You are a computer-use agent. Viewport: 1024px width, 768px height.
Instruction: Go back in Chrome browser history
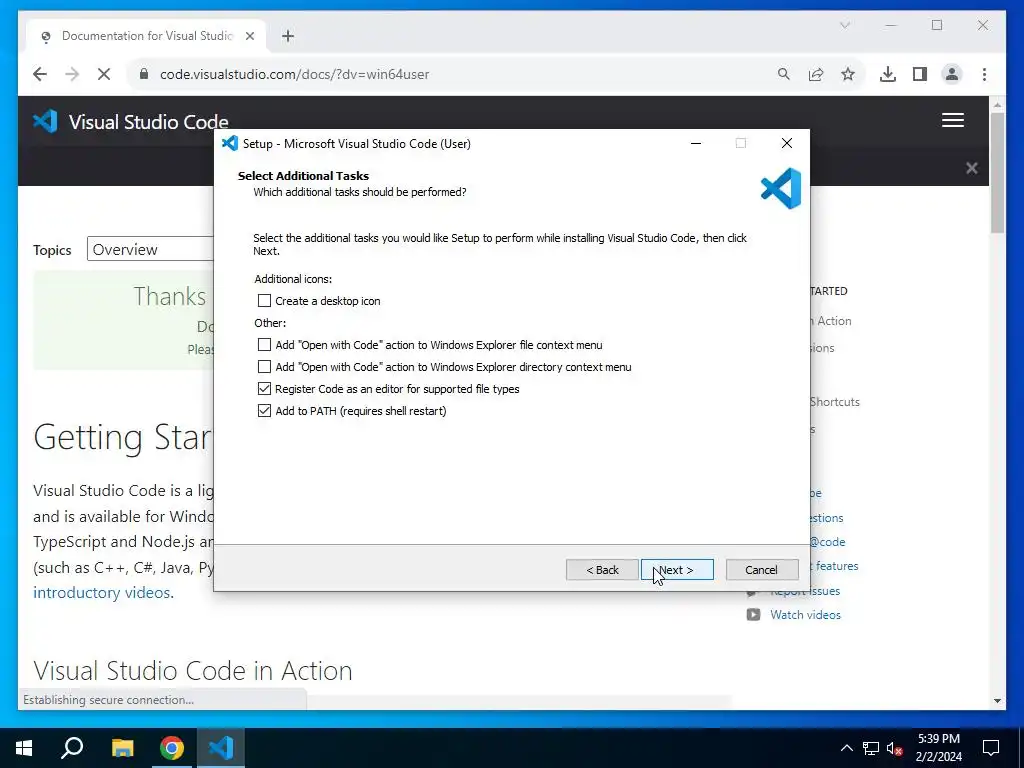(x=40, y=74)
